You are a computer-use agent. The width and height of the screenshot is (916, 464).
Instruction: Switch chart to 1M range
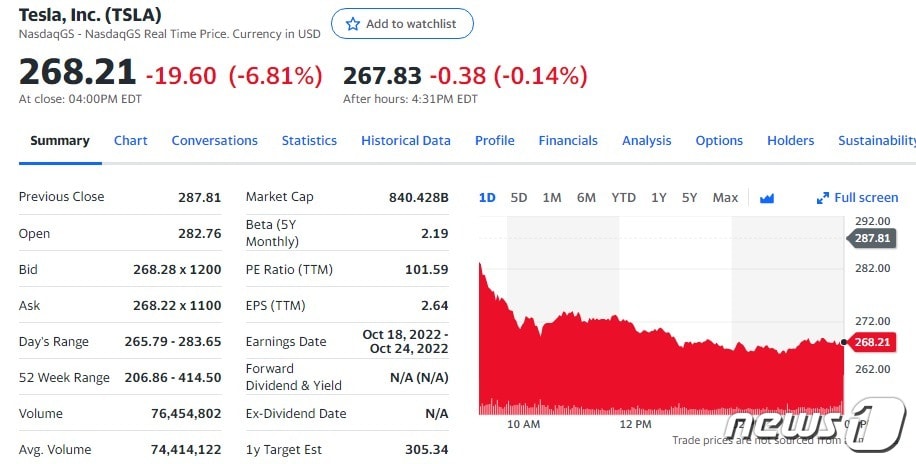(552, 198)
